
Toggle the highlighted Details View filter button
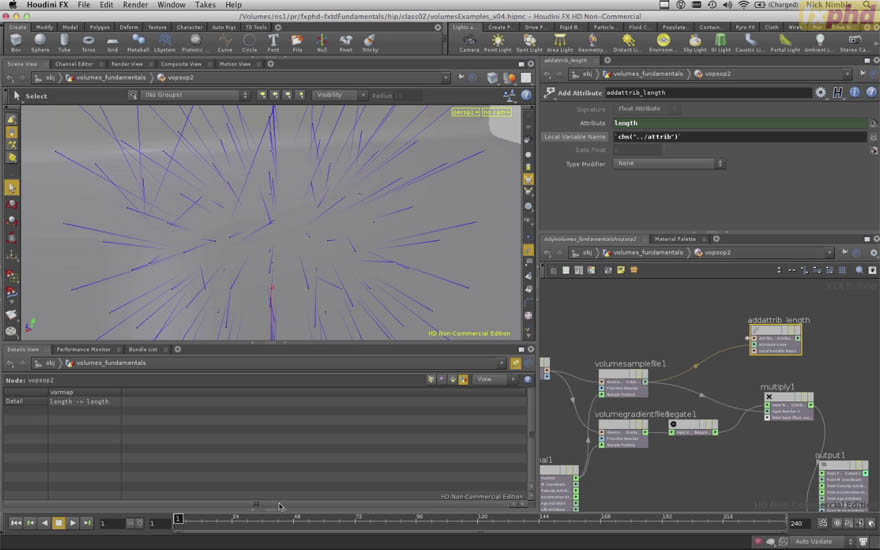pyautogui.click(x=463, y=380)
